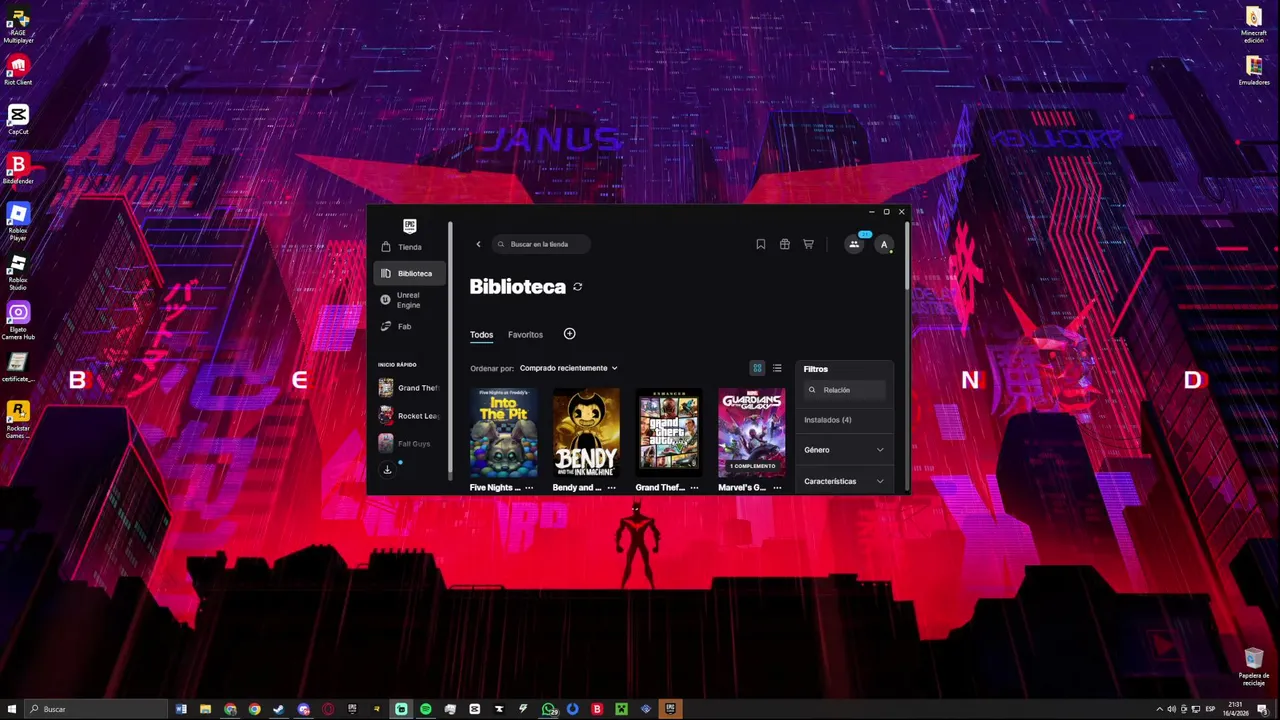Viewport: 1280px width, 720px height.
Task: Select Biblioteca in the sidebar
Action: 410,273
